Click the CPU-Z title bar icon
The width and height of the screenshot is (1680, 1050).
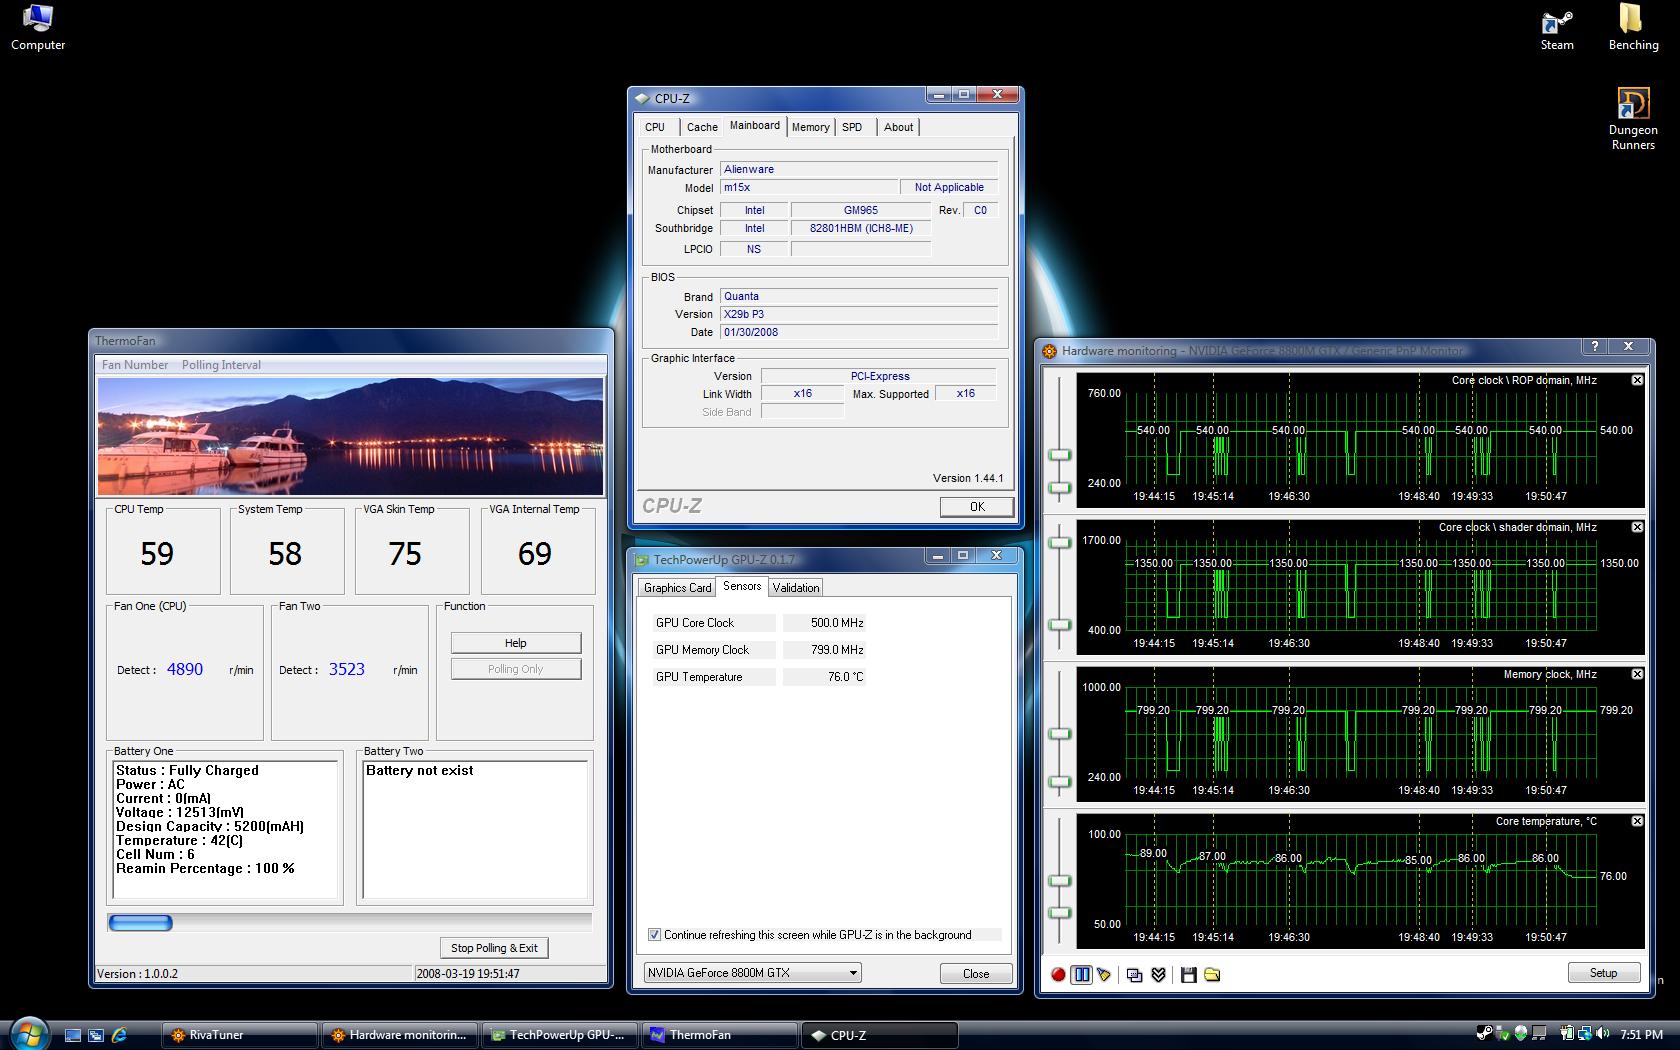[x=642, y=98]
